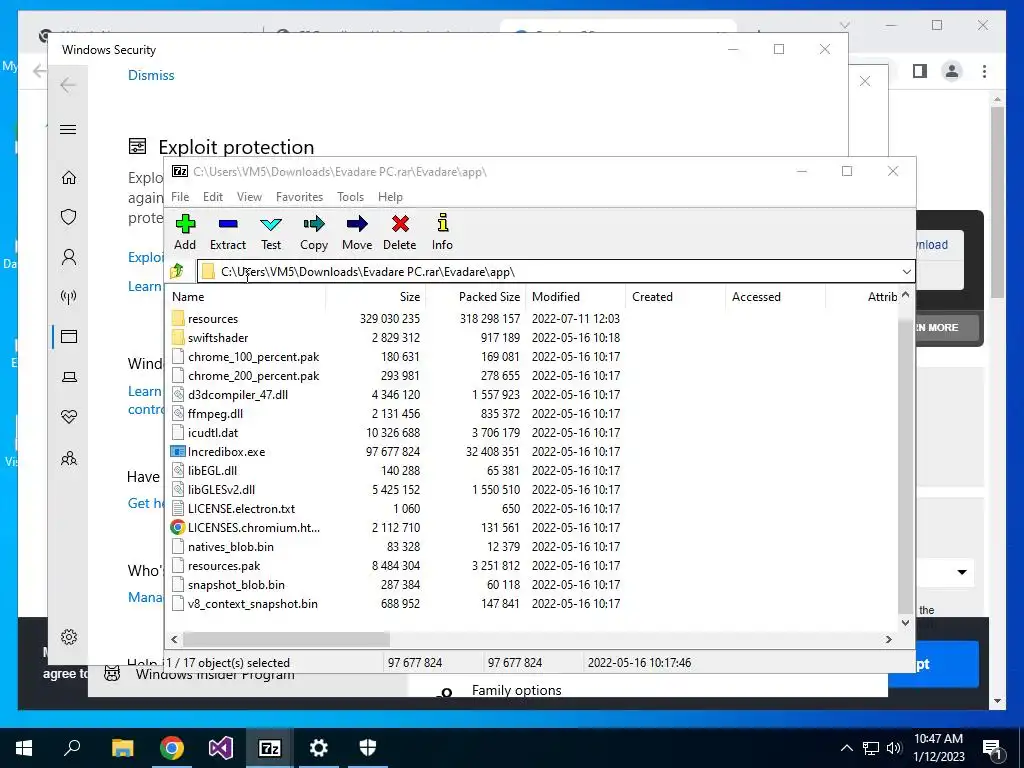Open the View menu in 7-Zip
The width and height of the screenshot is (1024, 768).
point(249,197)
